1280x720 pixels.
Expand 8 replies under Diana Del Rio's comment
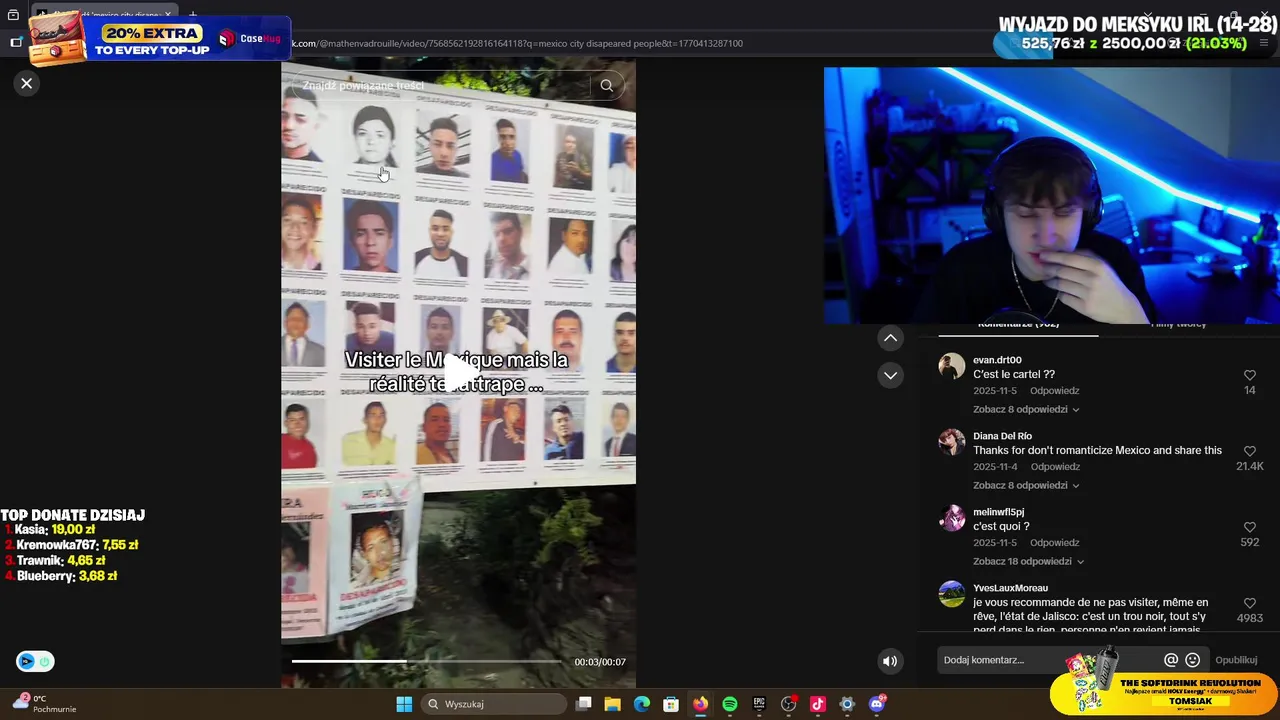1026,485
